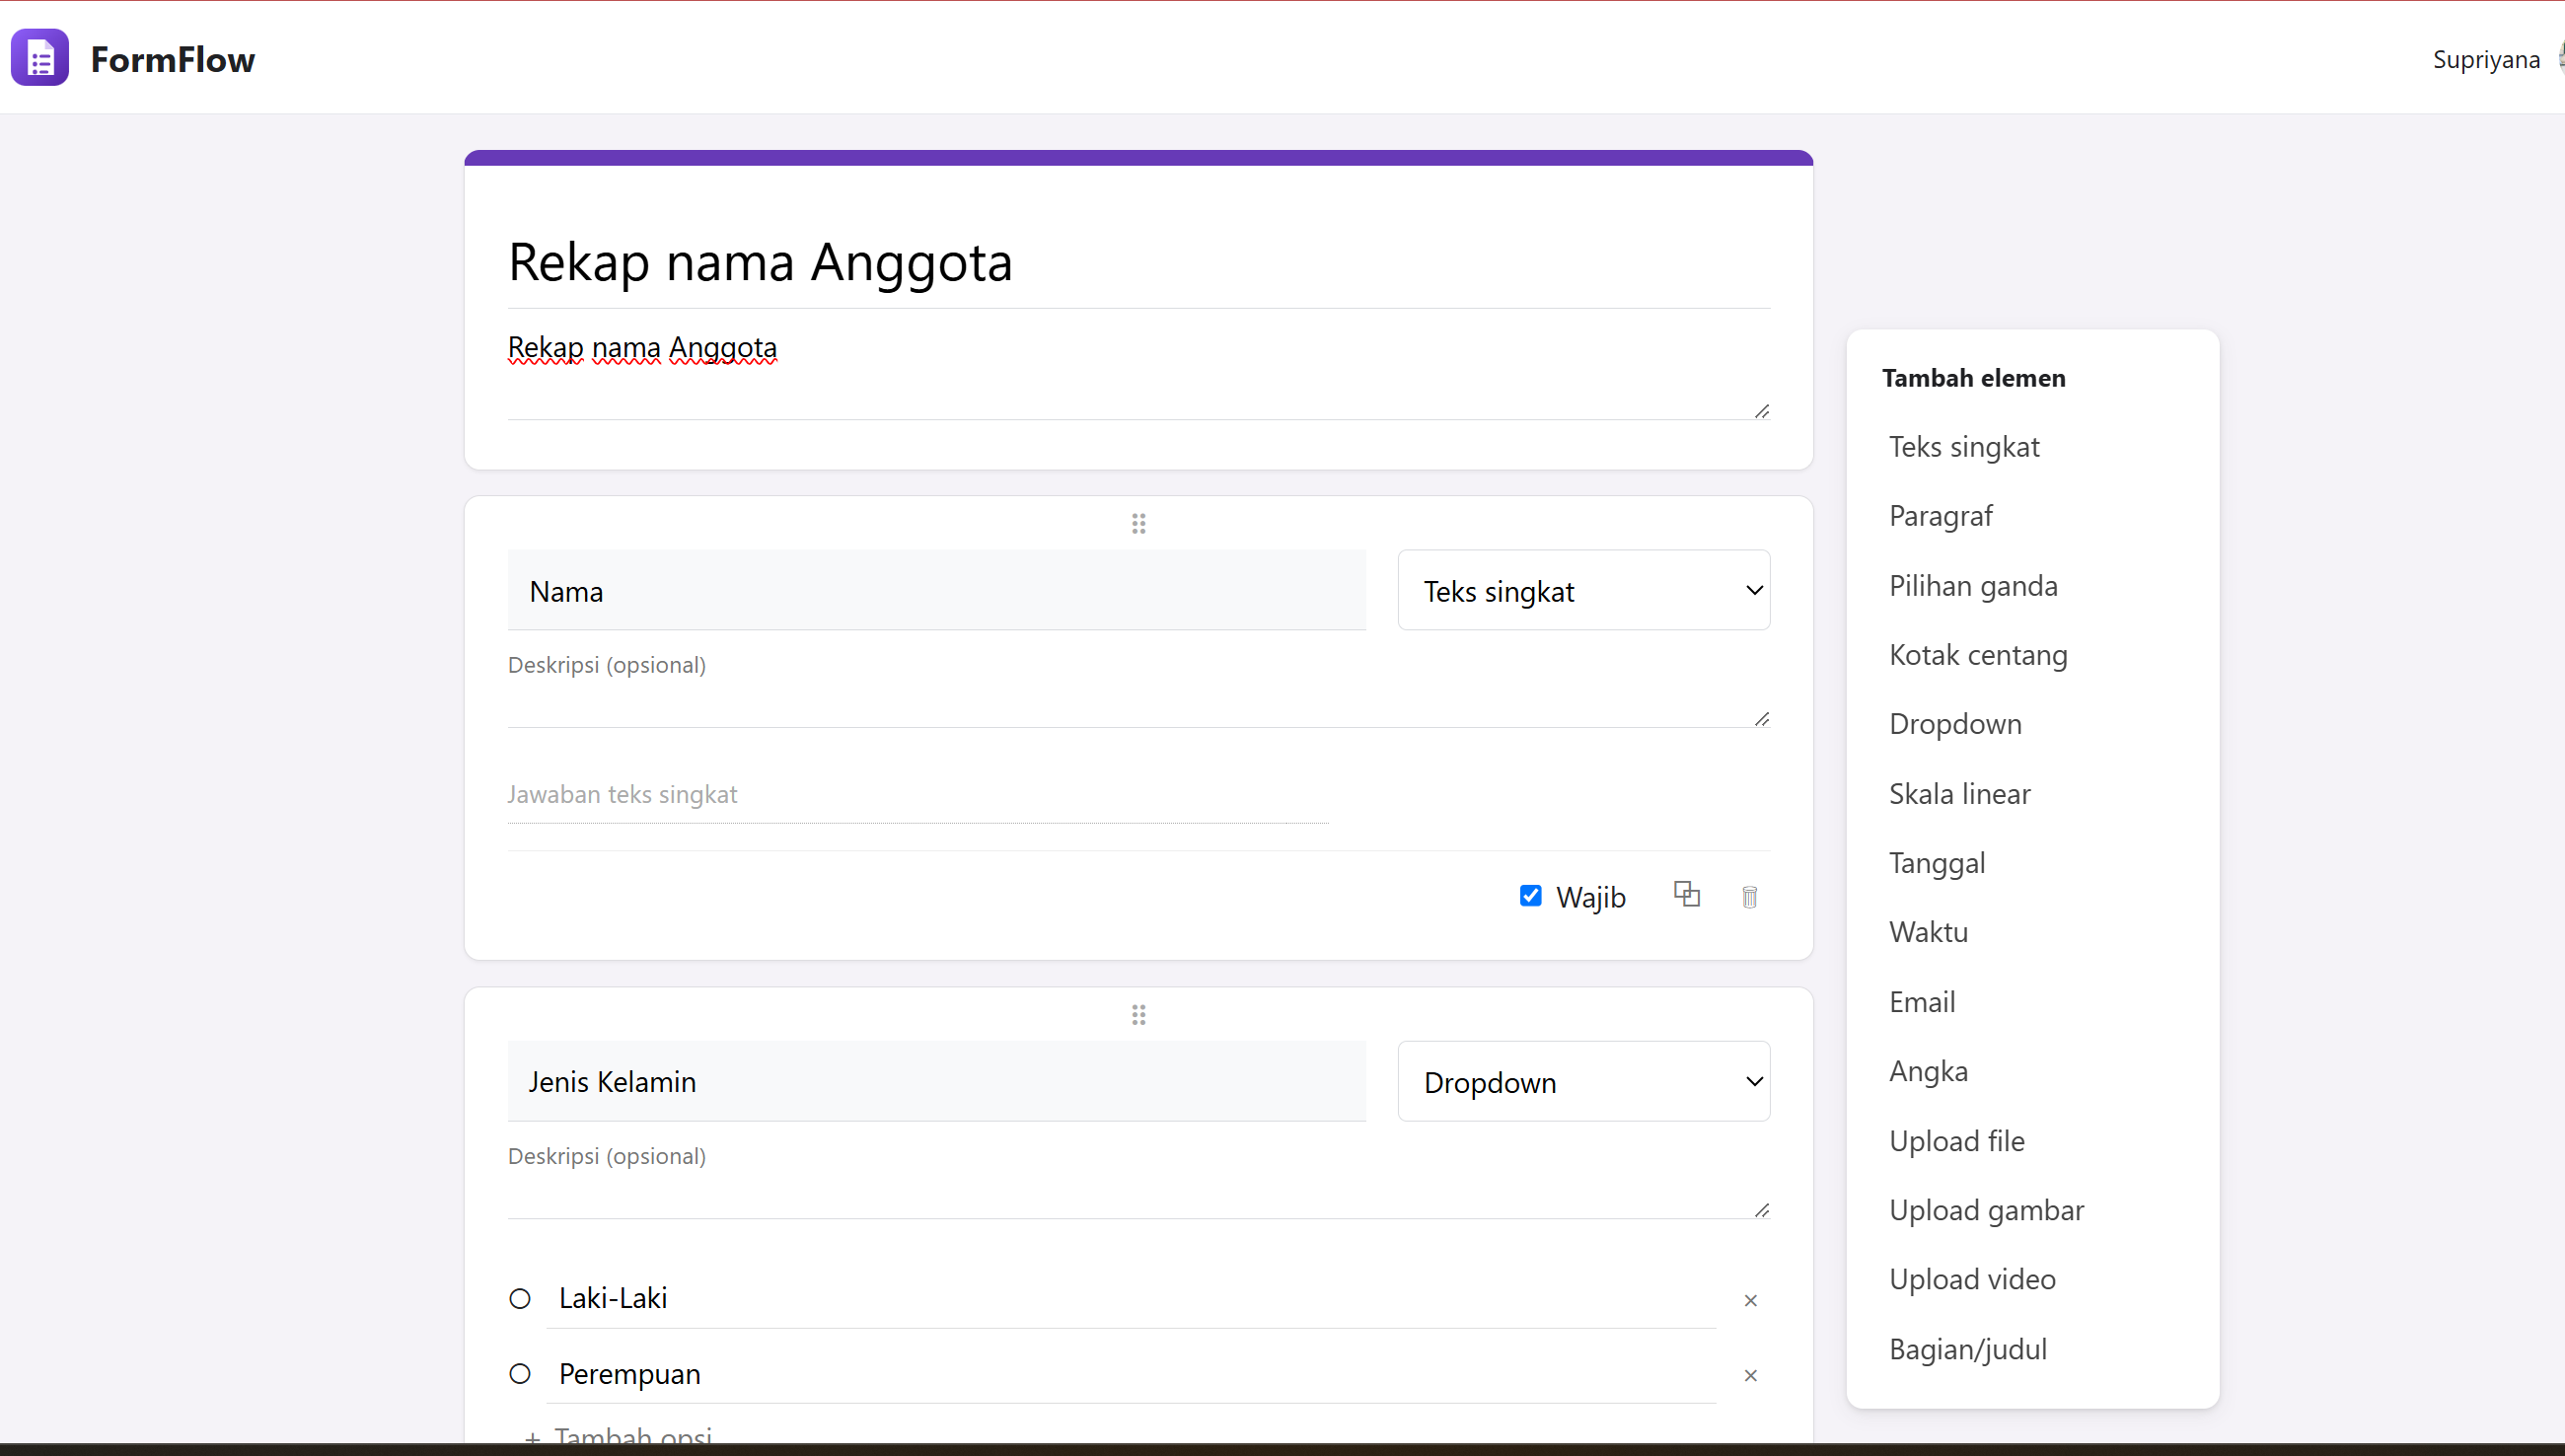
Task: Grab the drag handle of the Nama card
Action: (1138, 524)
